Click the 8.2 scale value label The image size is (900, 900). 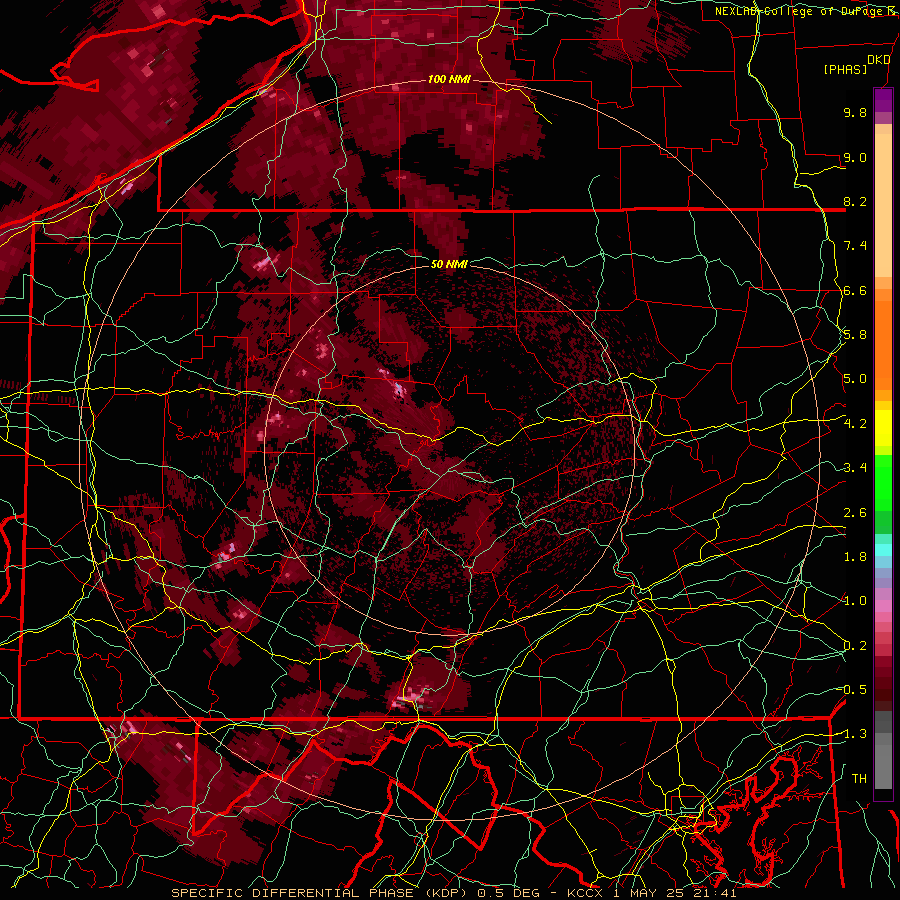coord(855,201)
